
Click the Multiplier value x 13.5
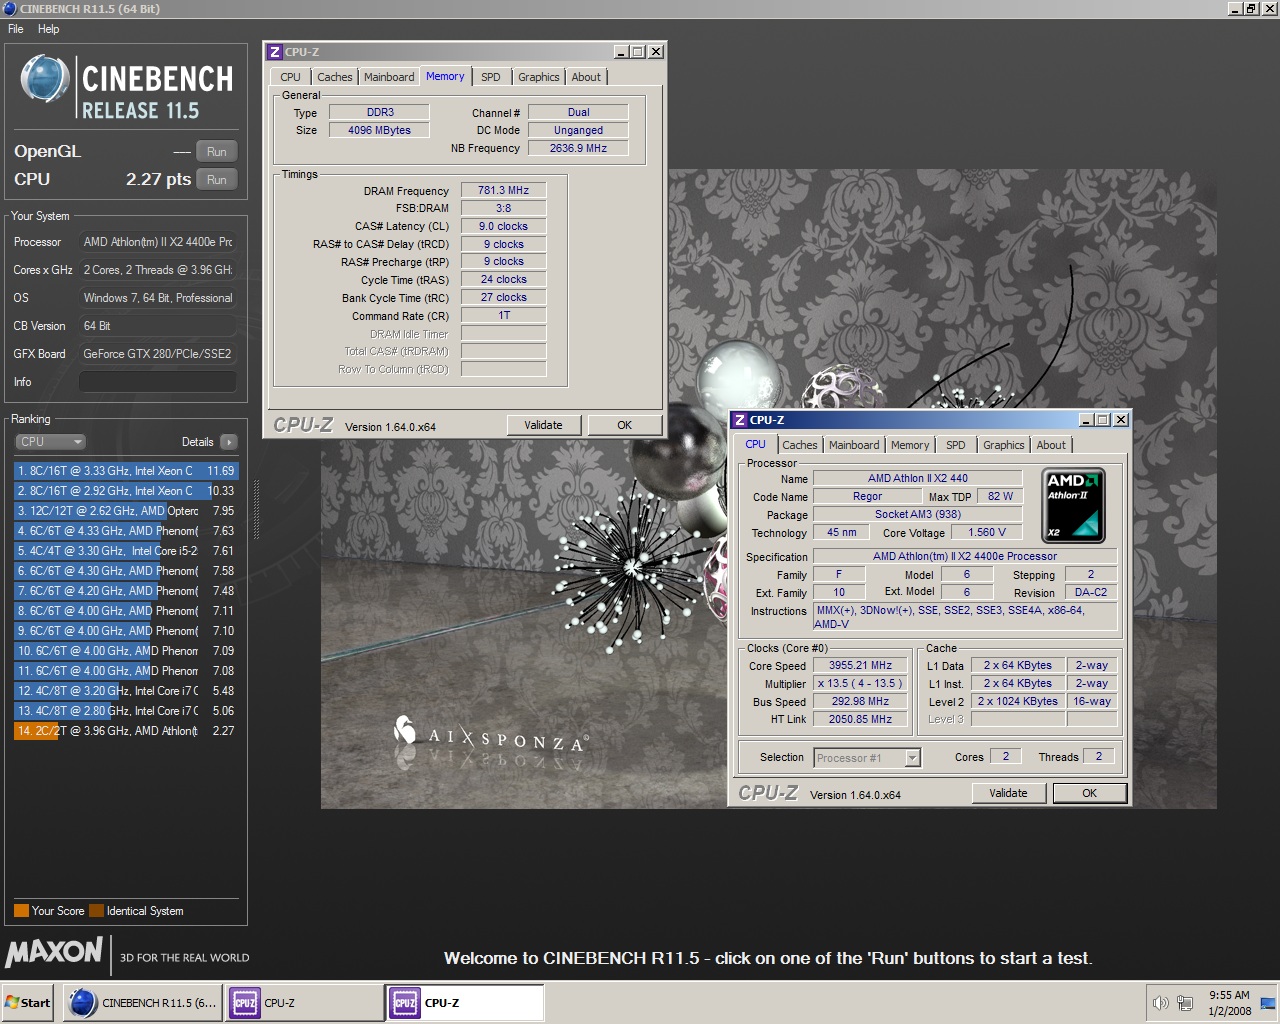[860, 684]
